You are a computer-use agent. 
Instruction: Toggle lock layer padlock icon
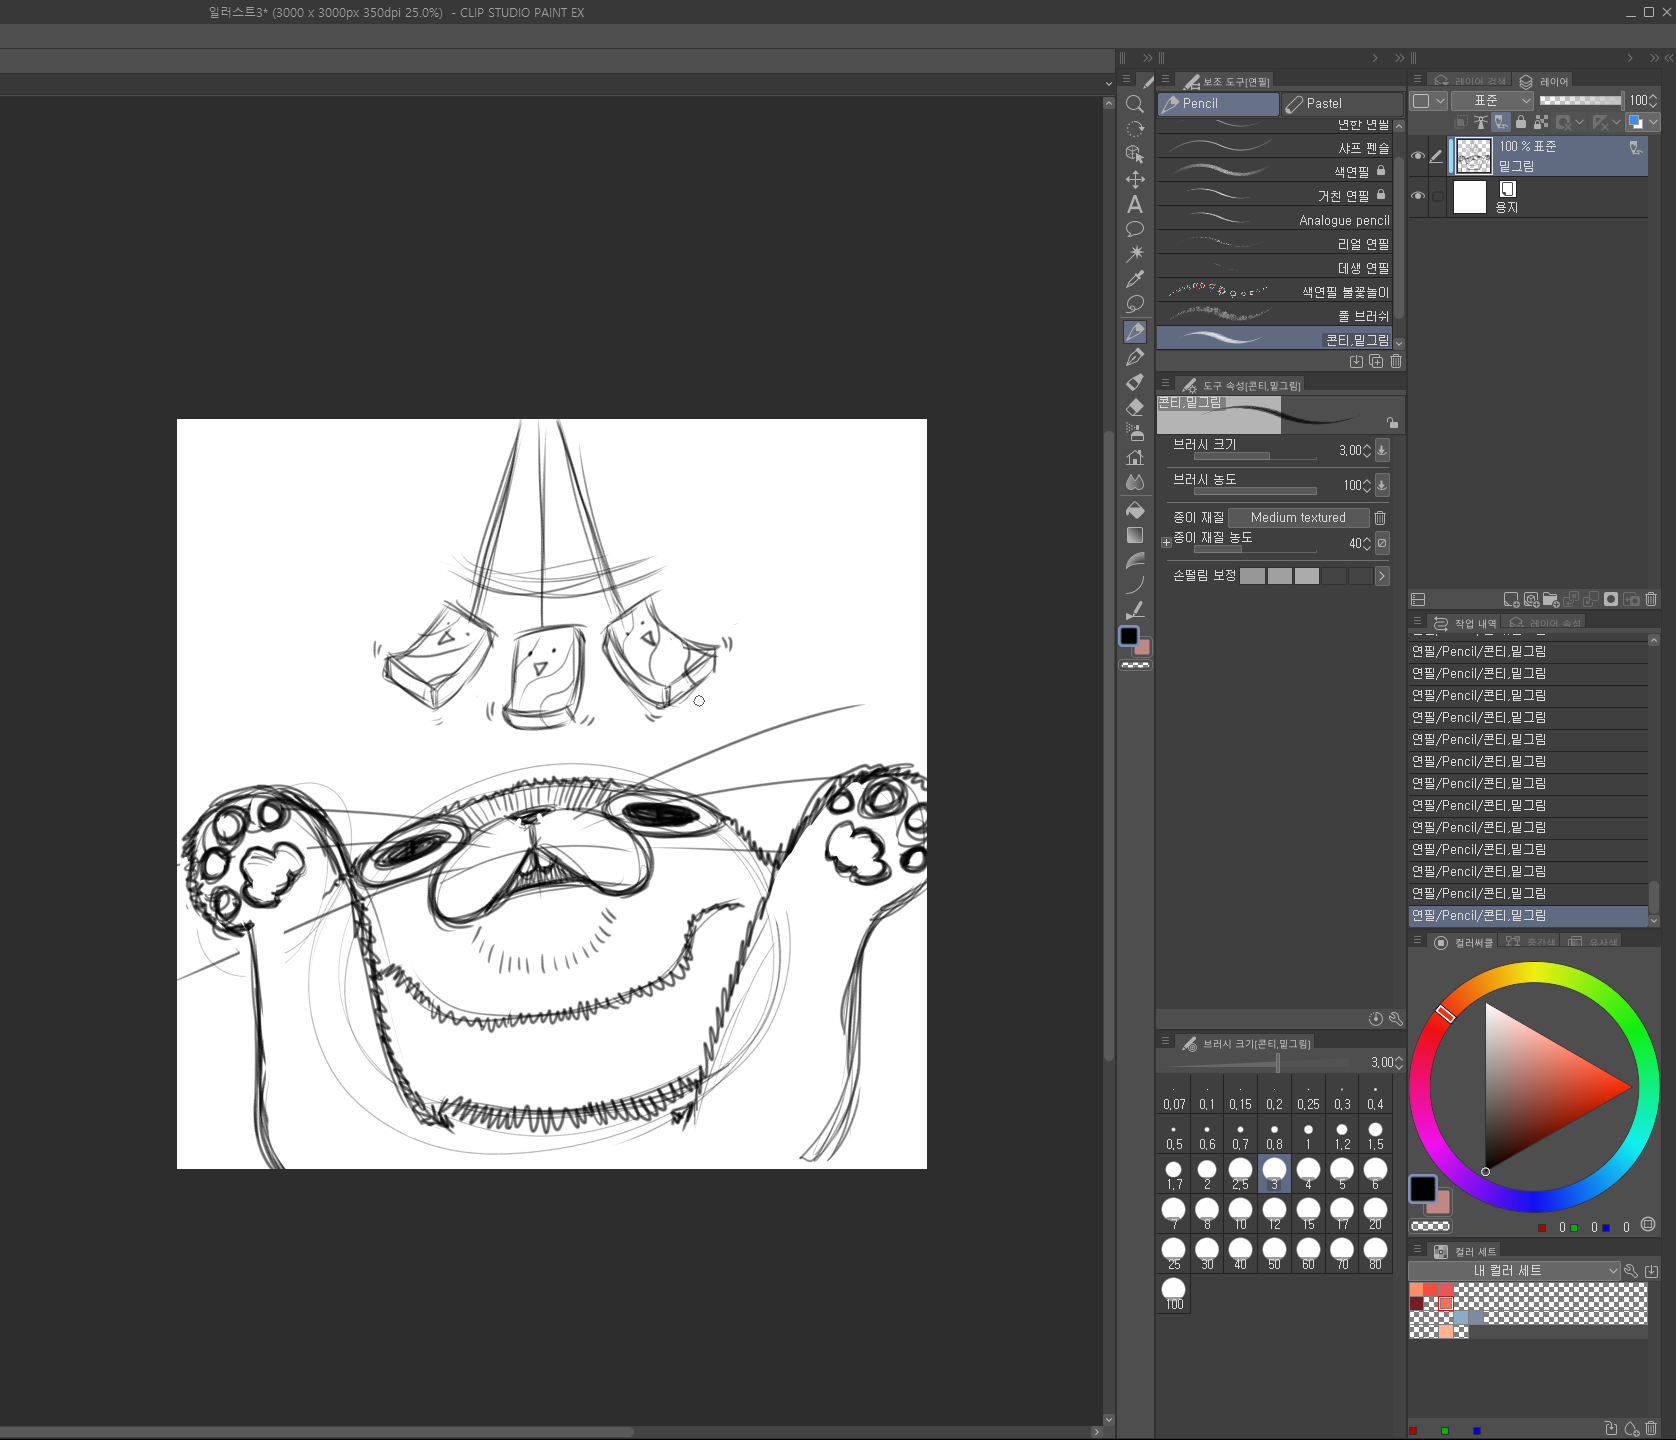pos(1521,122)
